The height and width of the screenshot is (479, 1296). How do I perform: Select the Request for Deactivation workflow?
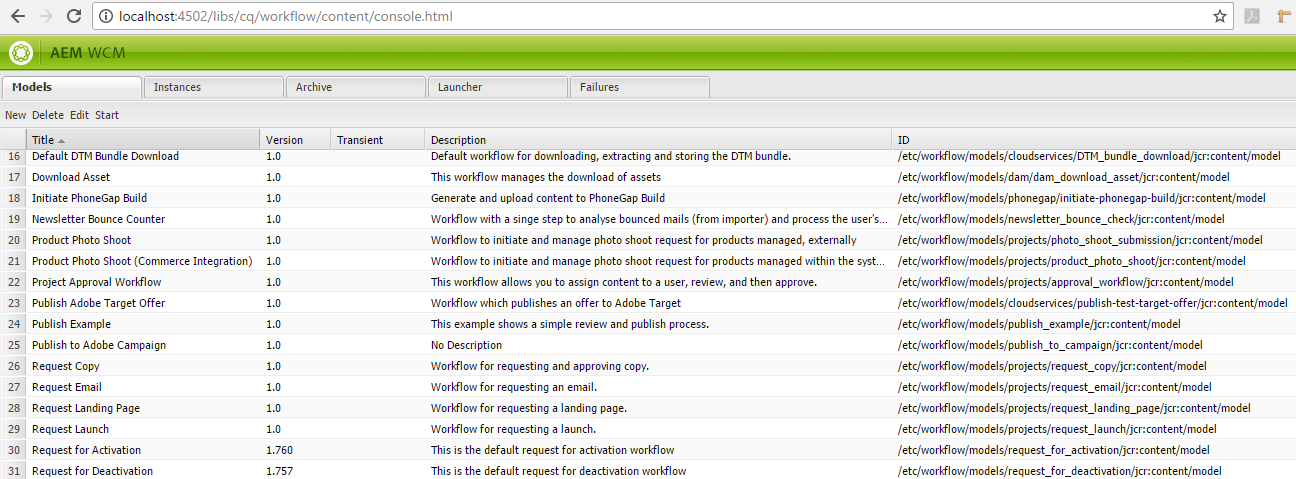point(648,470)
